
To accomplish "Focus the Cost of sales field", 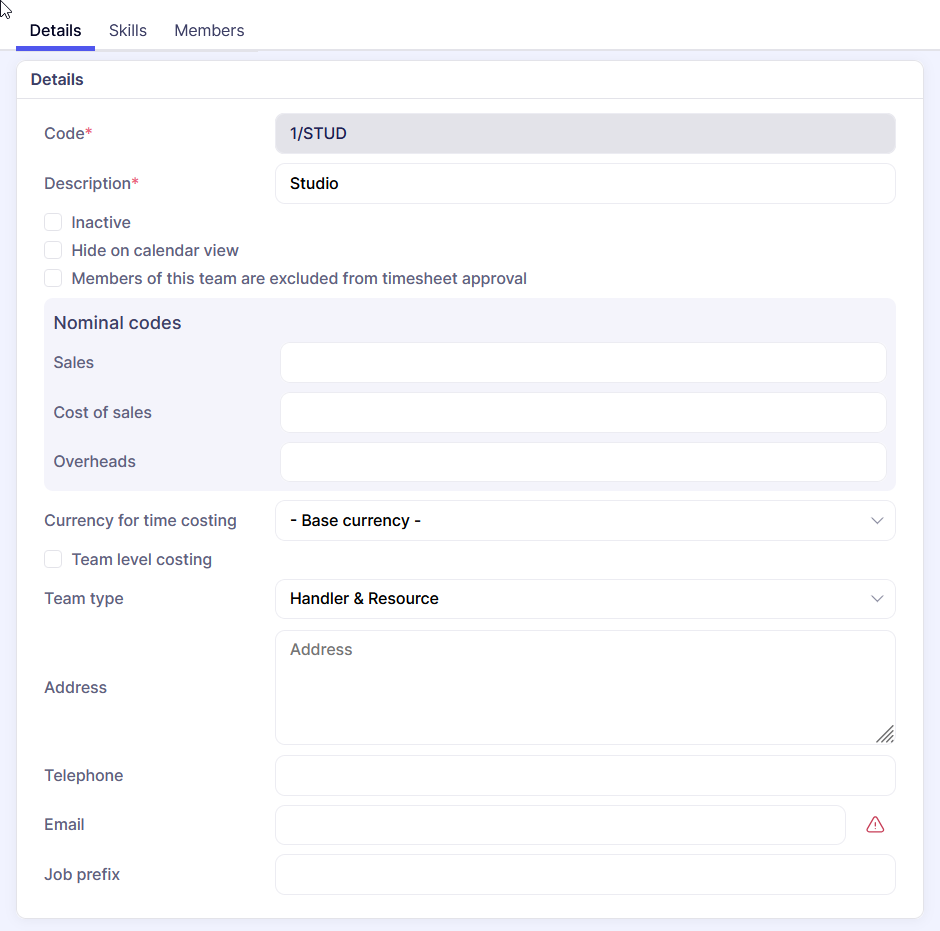I will pos(583,413).
